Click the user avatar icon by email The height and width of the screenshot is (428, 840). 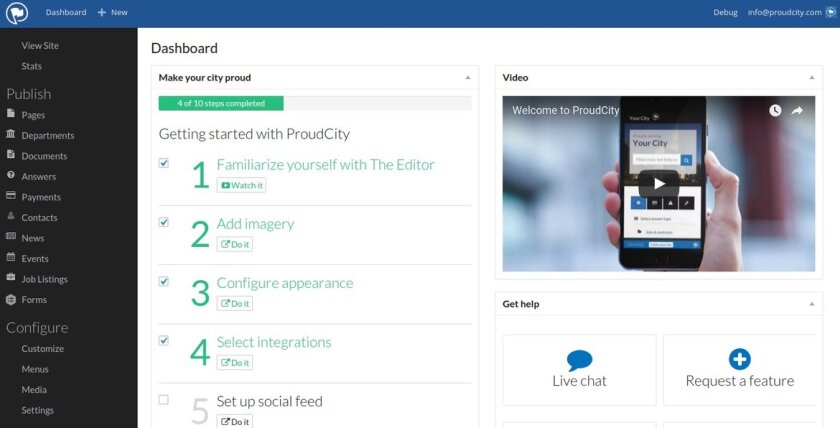[x=831, y=12]
